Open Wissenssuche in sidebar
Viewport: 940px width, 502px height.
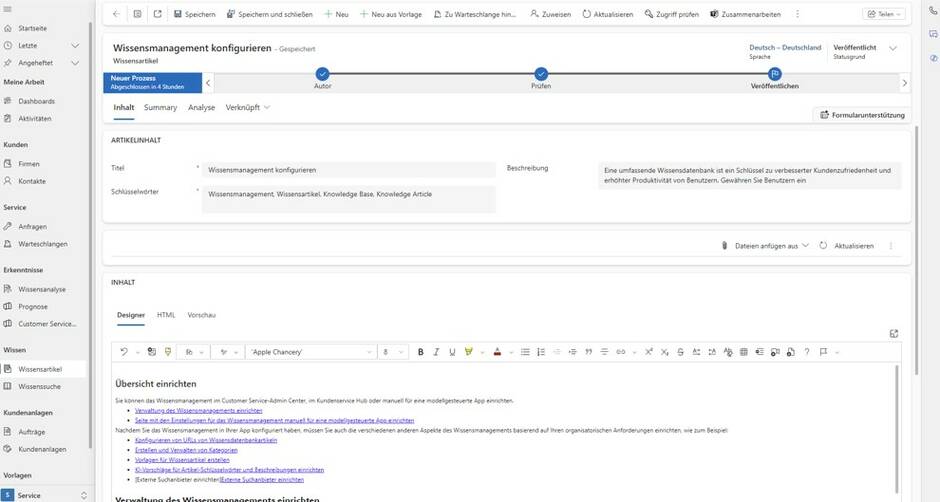(39, 387)
